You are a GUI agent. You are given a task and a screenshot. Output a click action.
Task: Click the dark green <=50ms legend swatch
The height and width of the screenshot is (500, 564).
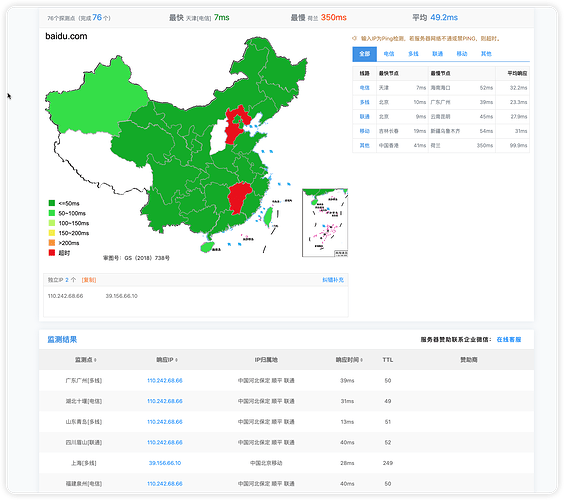pos(52,203)
